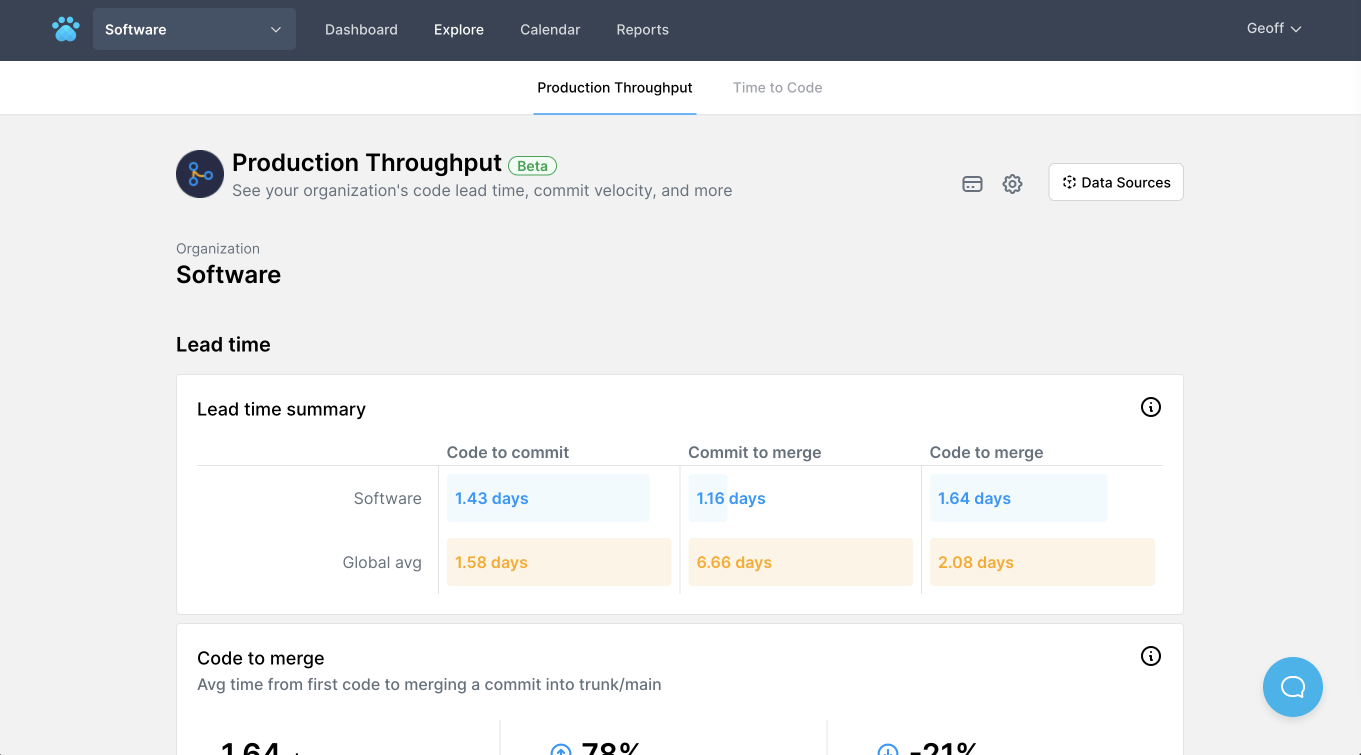
Task: Select the Production Throughput tab
Action: point(614,88)
